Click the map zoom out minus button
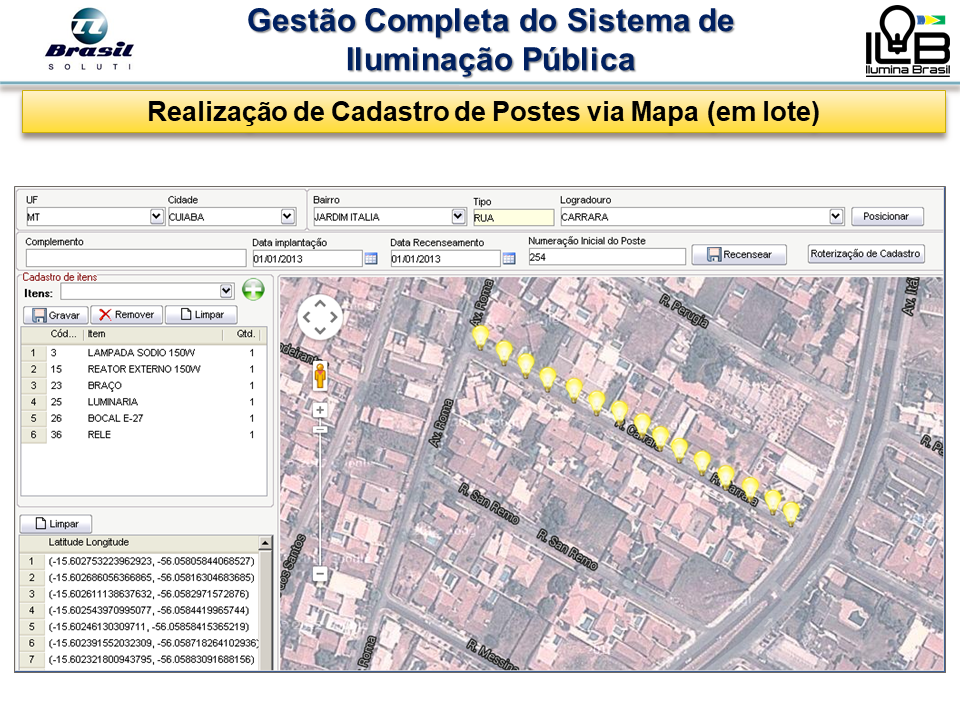The height and width of the screenshot is (720, 960). pos(320,574)
